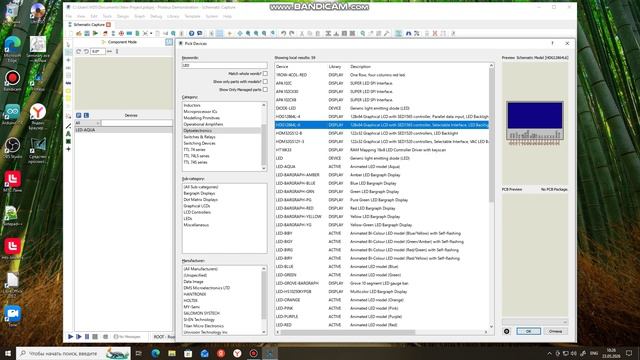Select the 2D text A tool
The image size is (640, 360).
[x=68, y=134]
